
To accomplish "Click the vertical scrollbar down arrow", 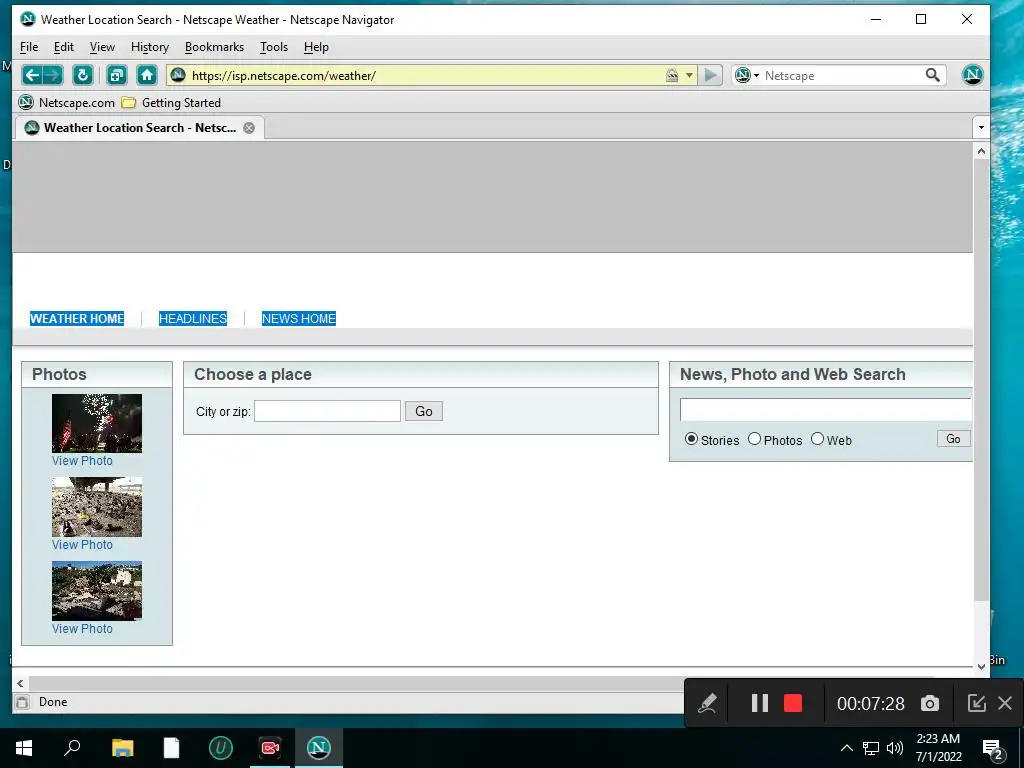I will [x=981, y=666].
